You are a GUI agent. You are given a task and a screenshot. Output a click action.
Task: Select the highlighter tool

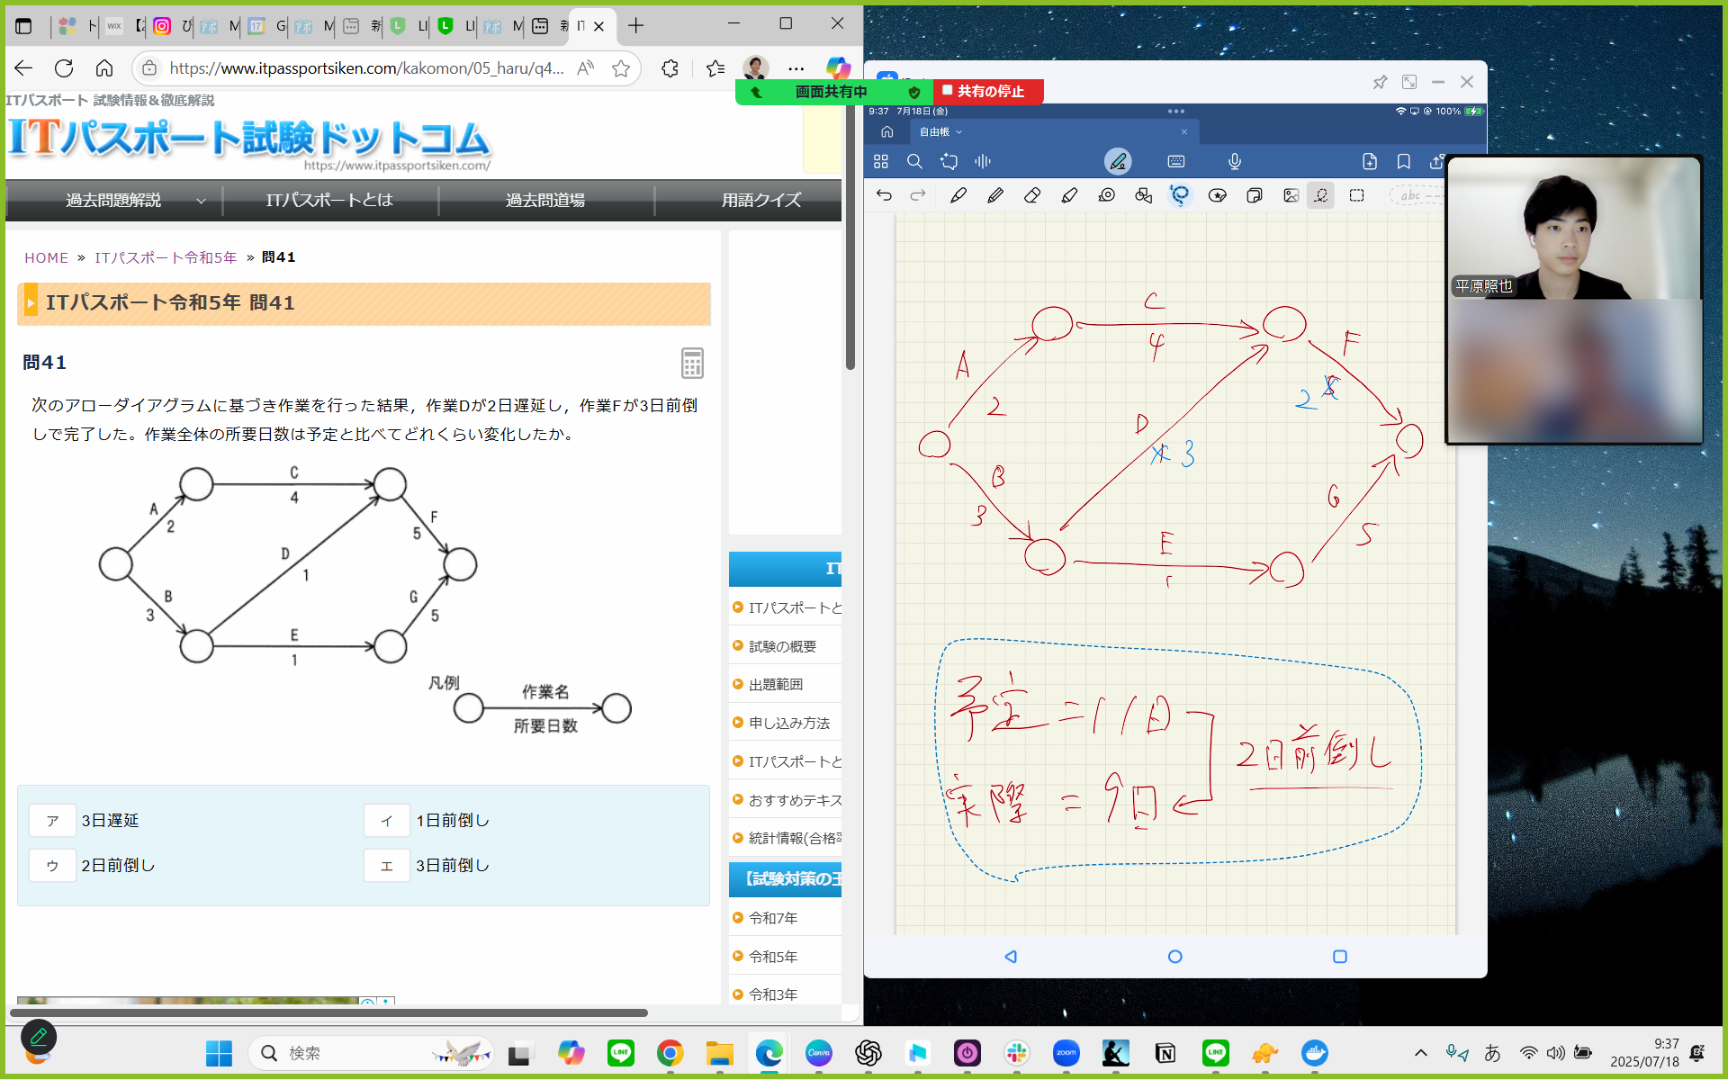pos(1069,195)
